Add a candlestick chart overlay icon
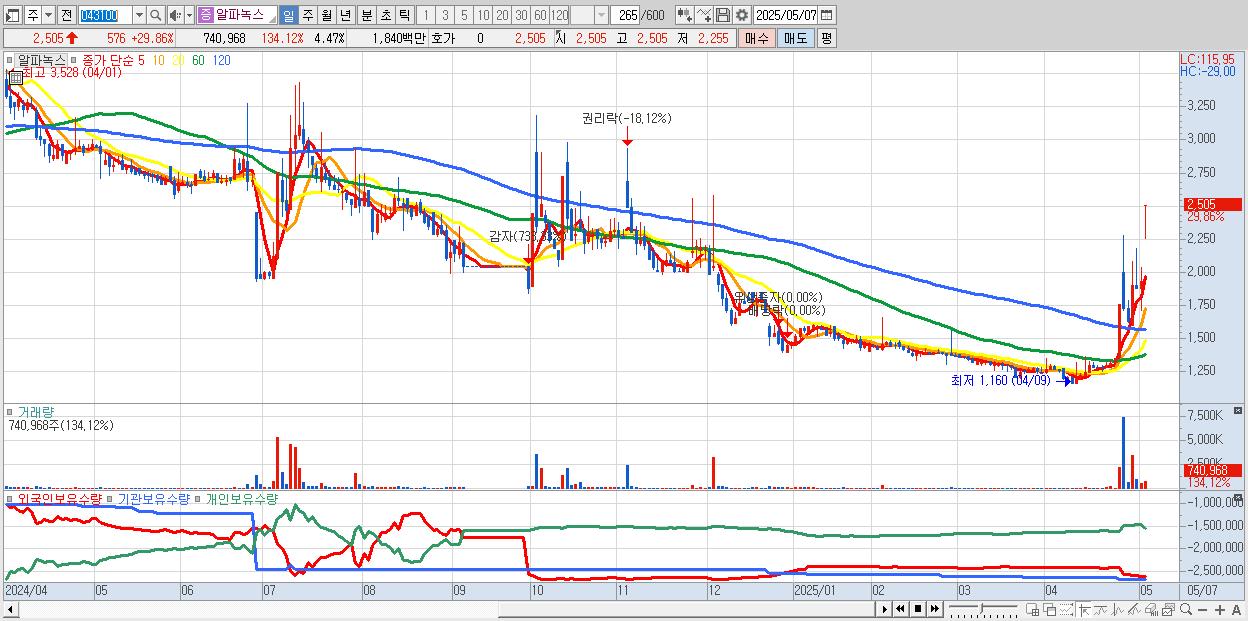The height and width of the screenshot is (621, 1248). 685,15
